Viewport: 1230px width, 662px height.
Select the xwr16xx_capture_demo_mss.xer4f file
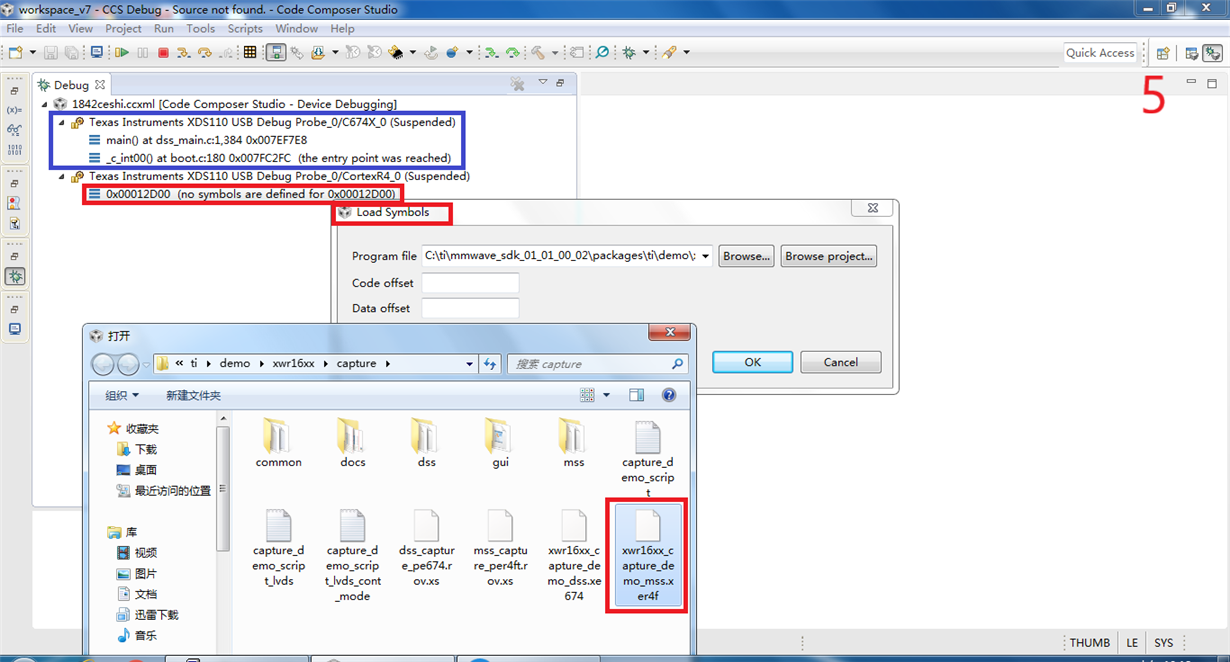[x=648, y=557]
